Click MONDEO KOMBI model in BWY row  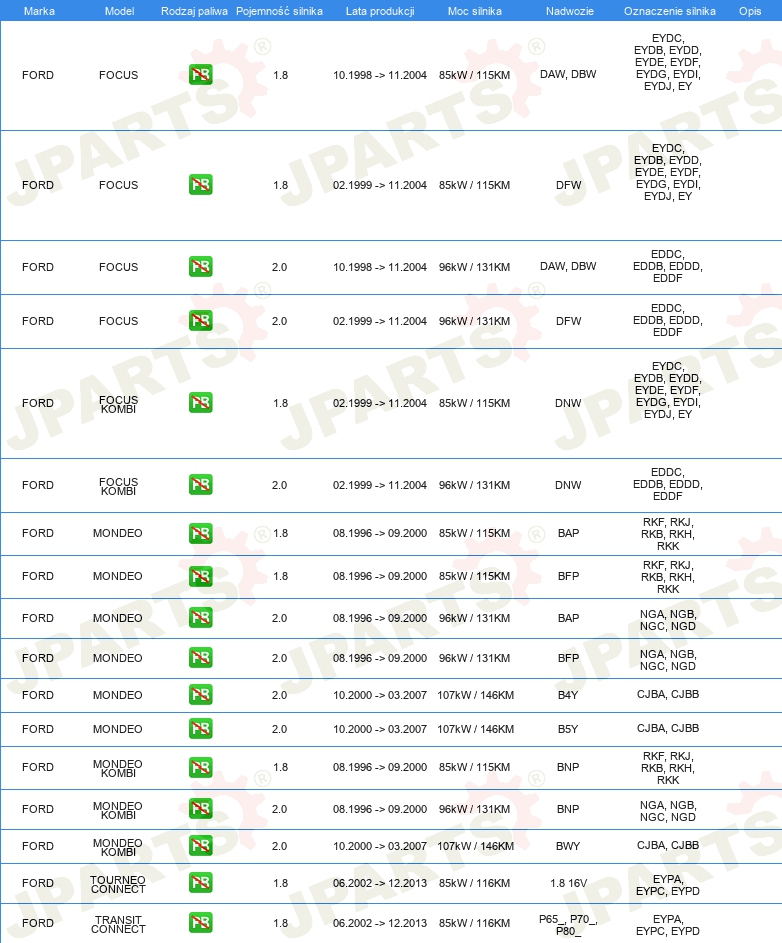point(118,847)
